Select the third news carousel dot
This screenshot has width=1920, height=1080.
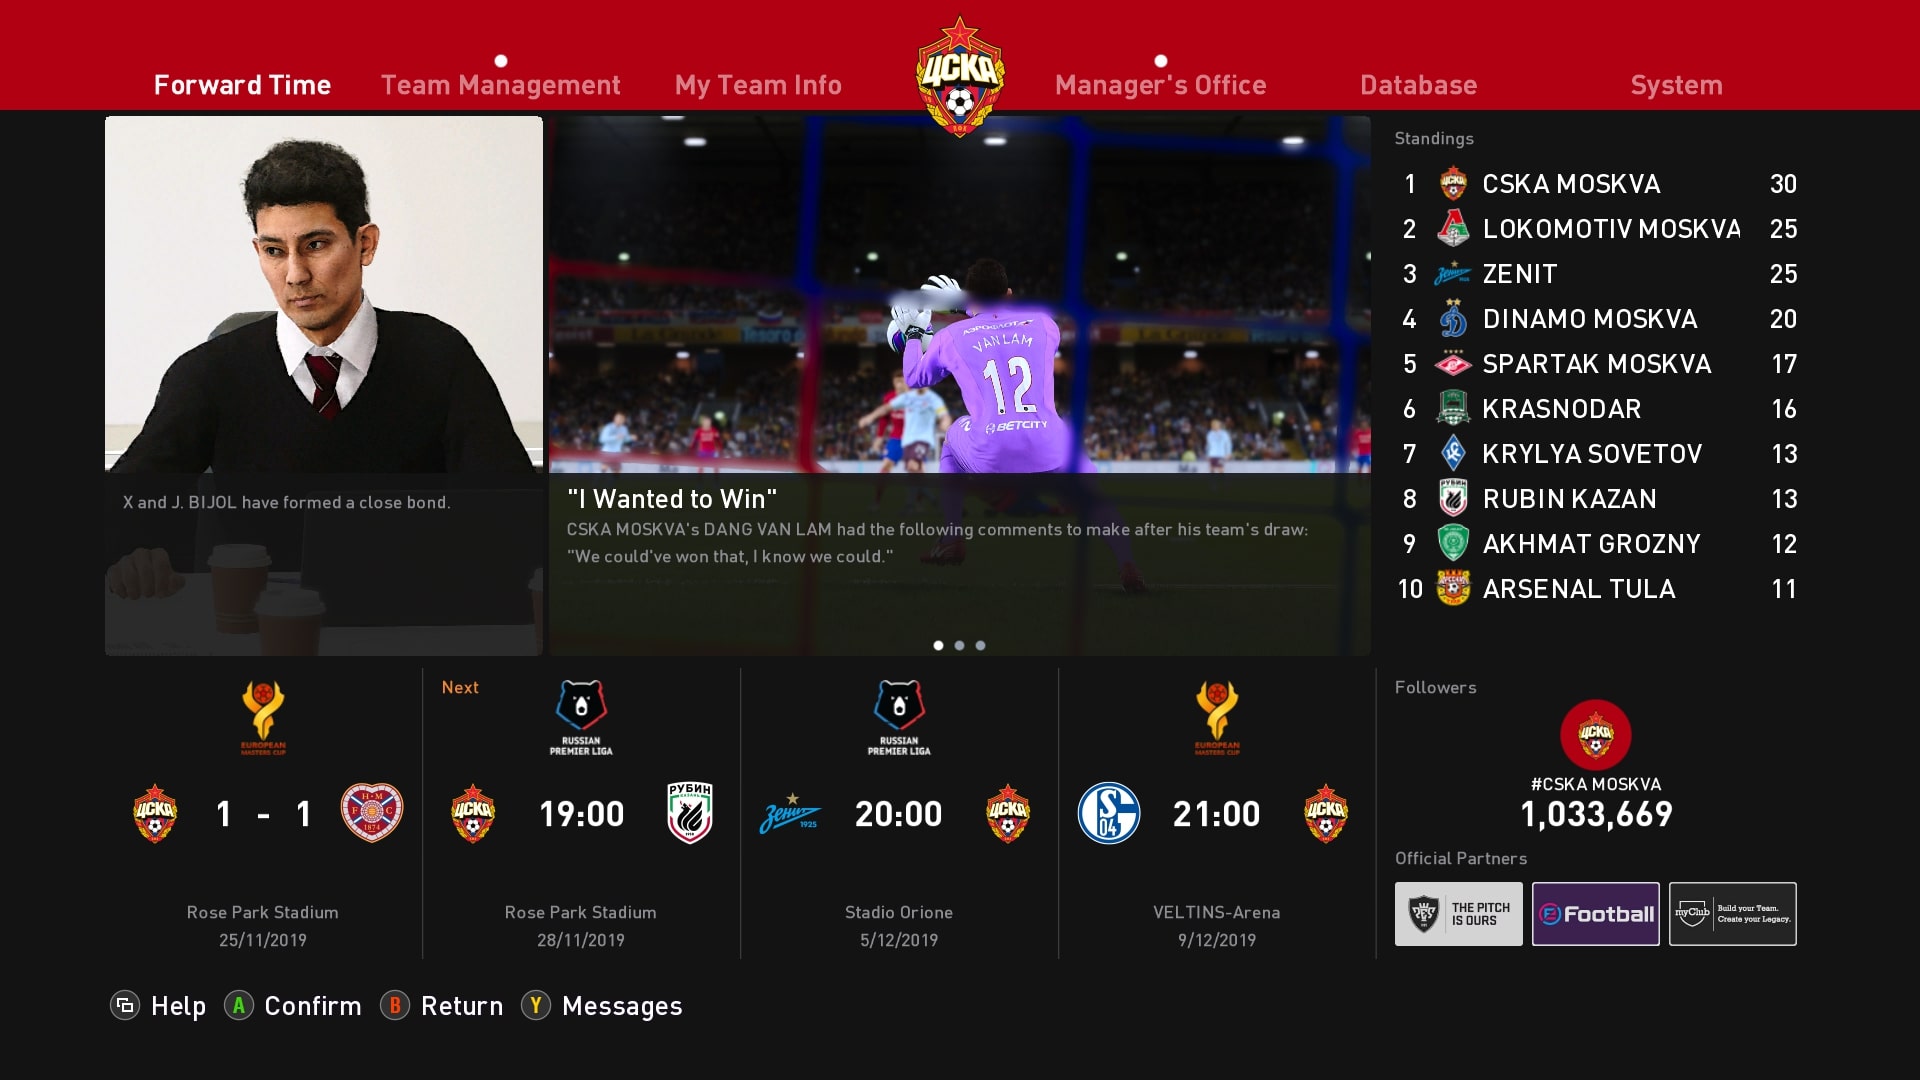tap(980, 645)
